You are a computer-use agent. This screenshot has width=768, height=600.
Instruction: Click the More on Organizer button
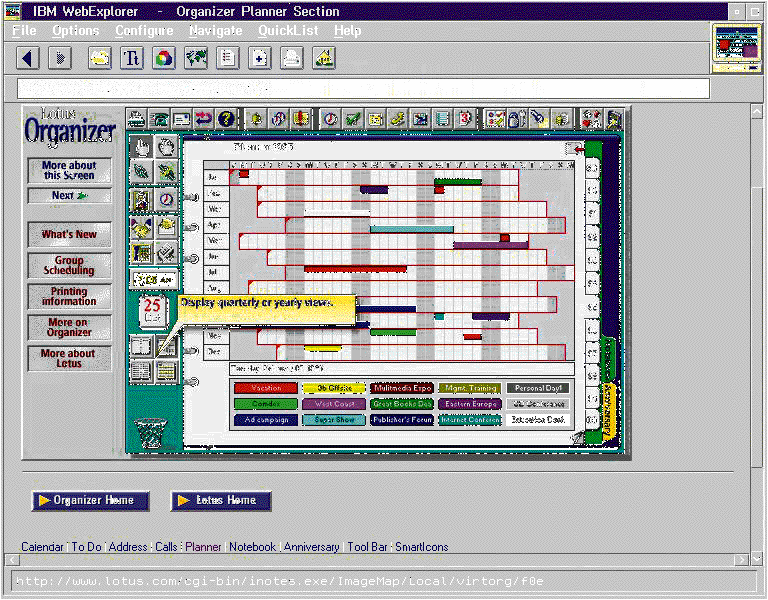(x=69, y=327)
